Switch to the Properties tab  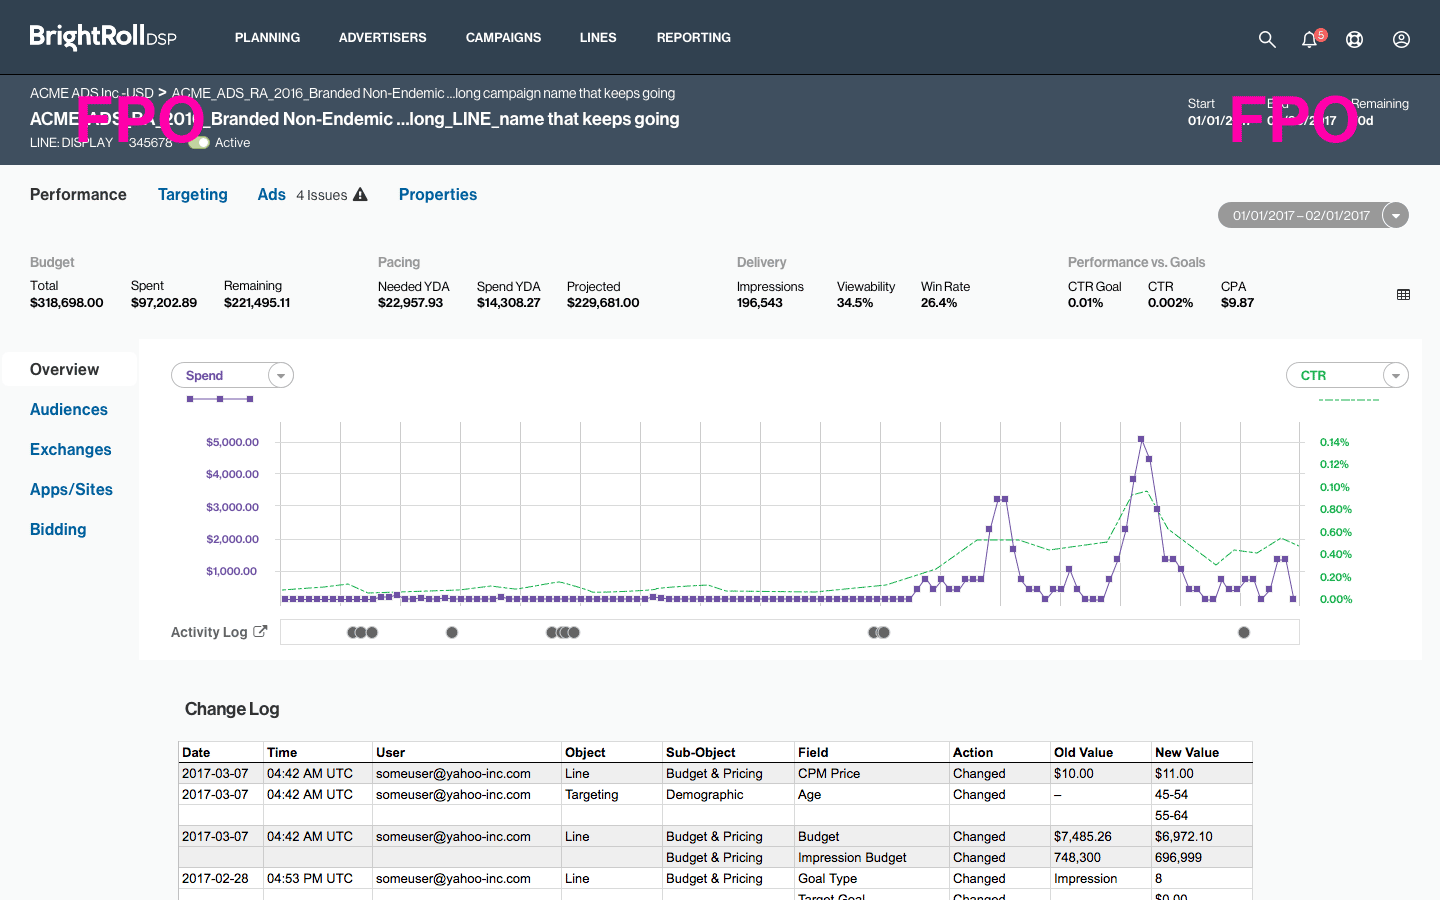[x=438, y=195]
